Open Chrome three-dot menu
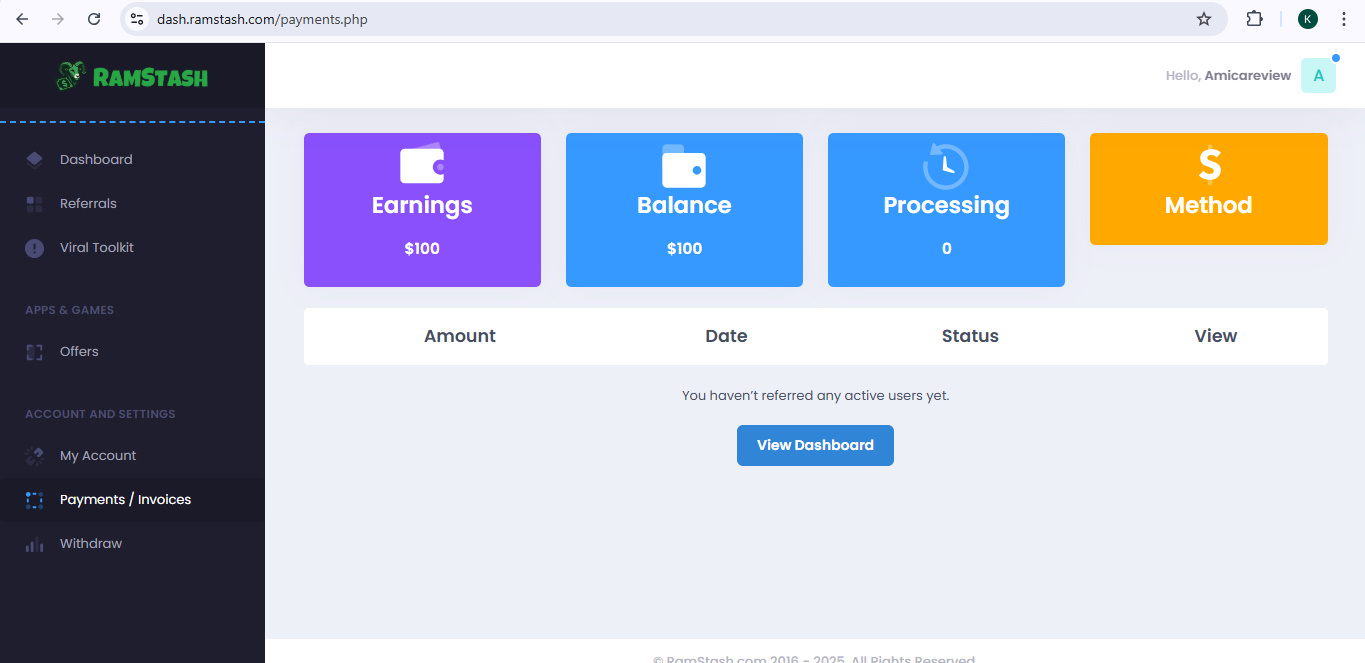Screen dimensions: 1365x663 [x=1343, y=19]
